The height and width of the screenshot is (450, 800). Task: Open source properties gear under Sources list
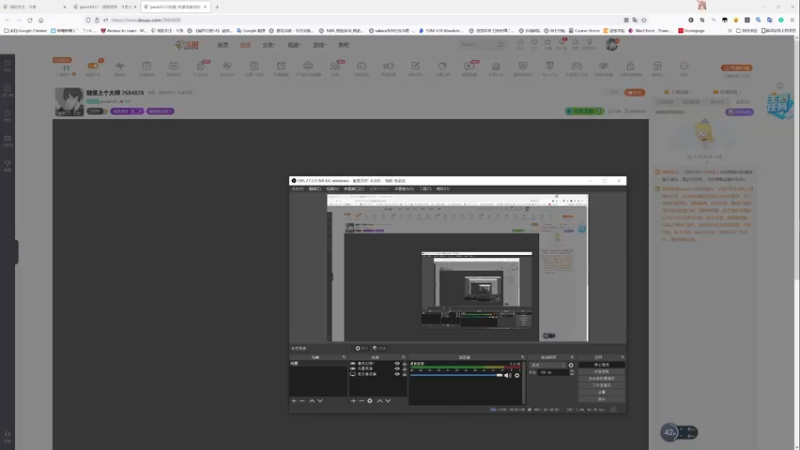pyautogui.click(x=370, y=401)
